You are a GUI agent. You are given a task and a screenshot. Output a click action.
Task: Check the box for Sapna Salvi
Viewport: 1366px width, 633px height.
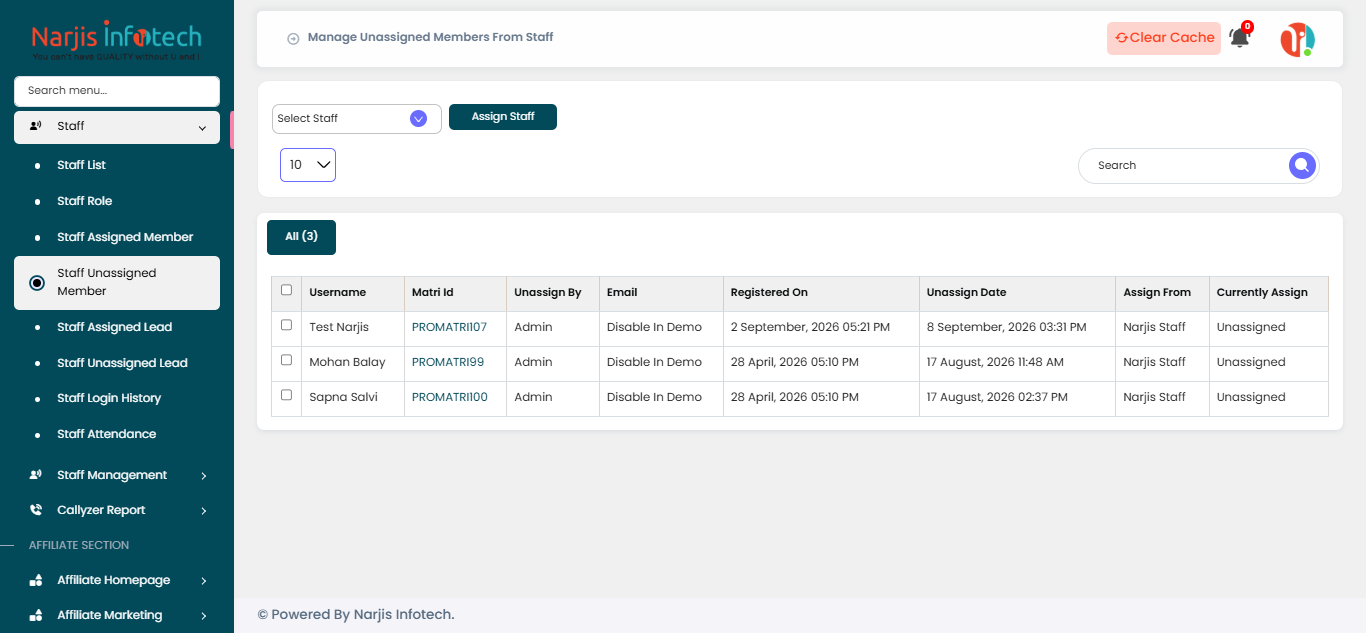(287, 395)
